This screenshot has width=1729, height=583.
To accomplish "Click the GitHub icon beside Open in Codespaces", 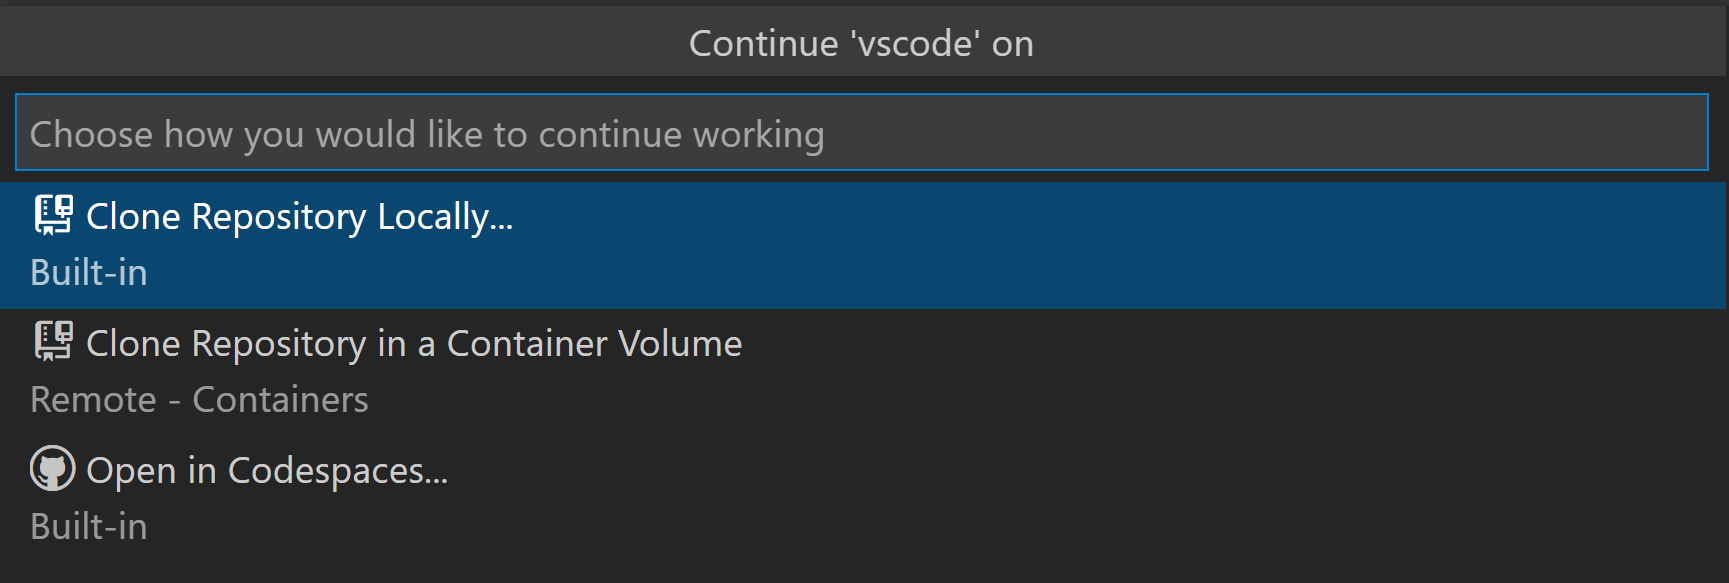I will (52, 468).
